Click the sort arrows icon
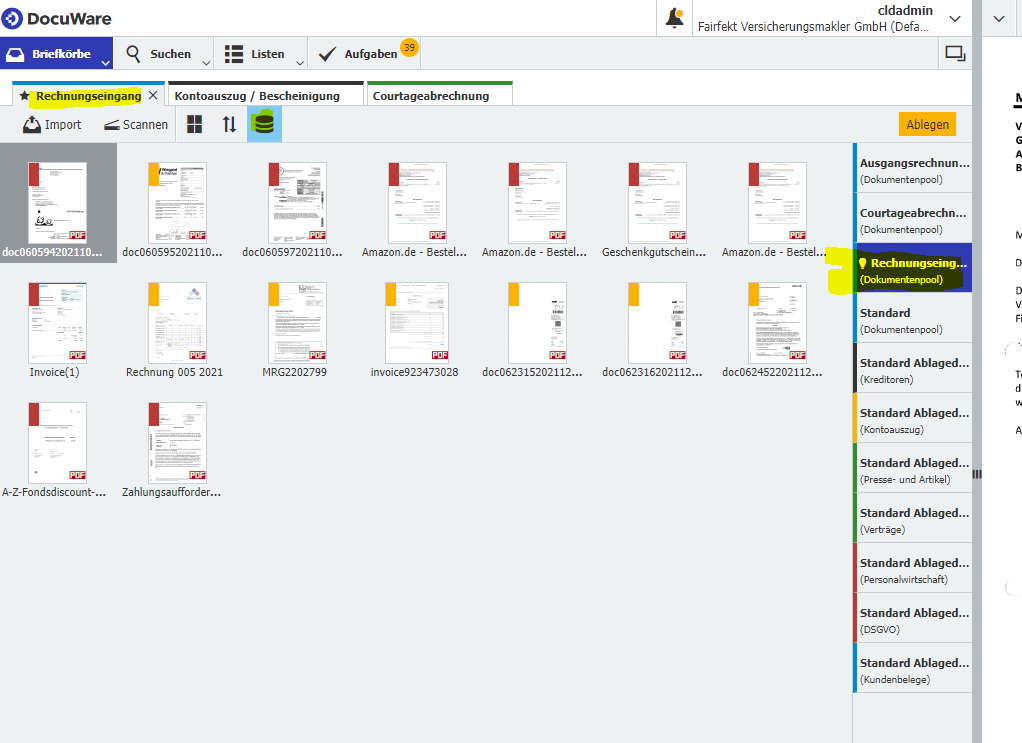 point(230,124)
